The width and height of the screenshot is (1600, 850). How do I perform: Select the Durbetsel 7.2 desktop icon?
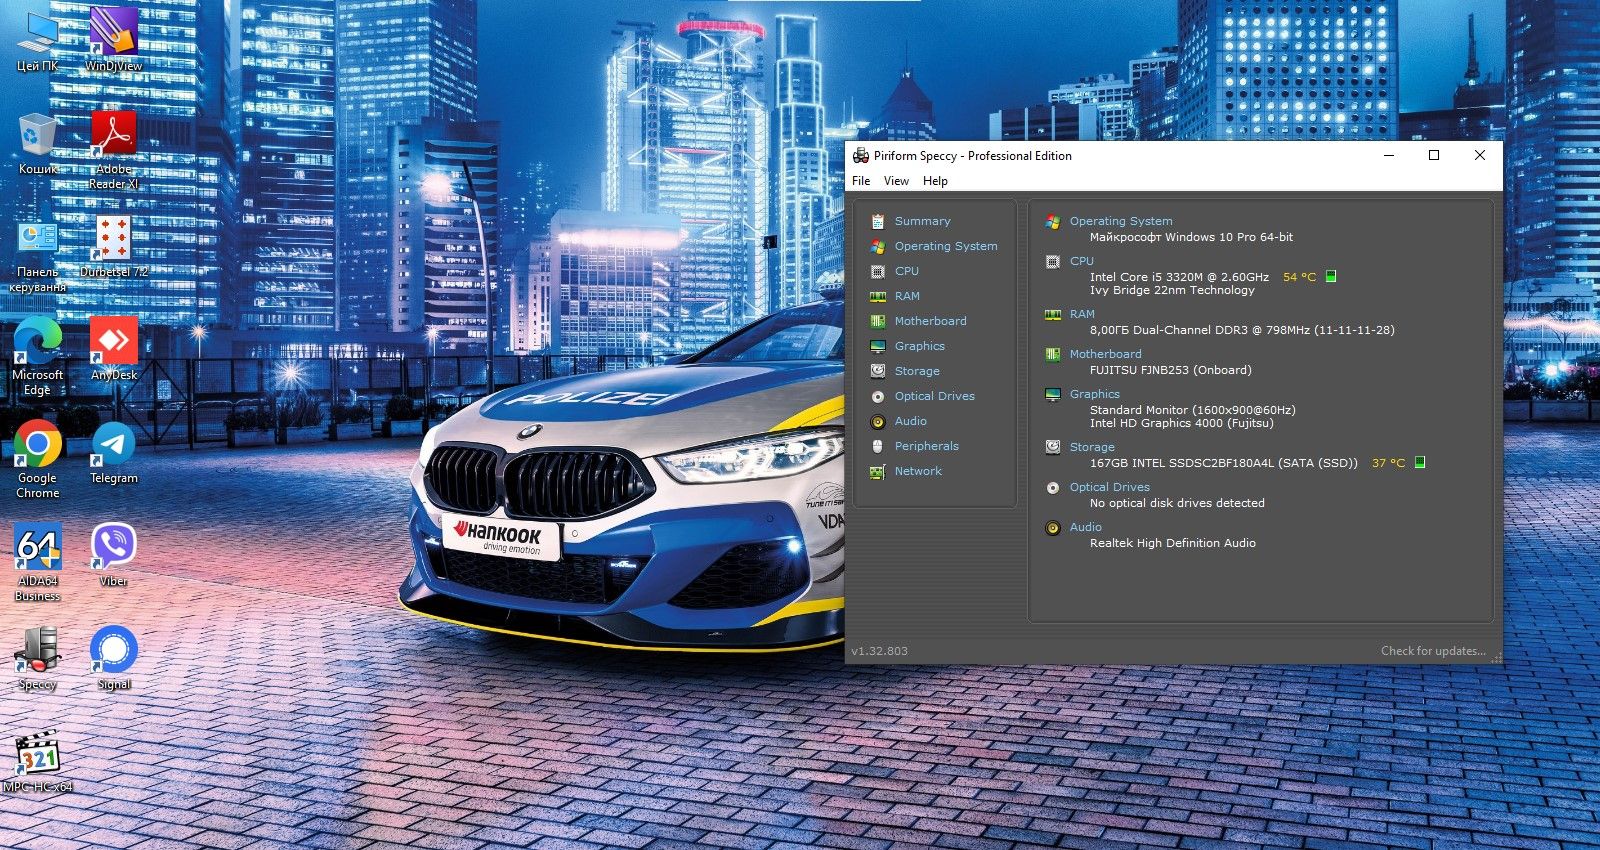pos(114,247)
